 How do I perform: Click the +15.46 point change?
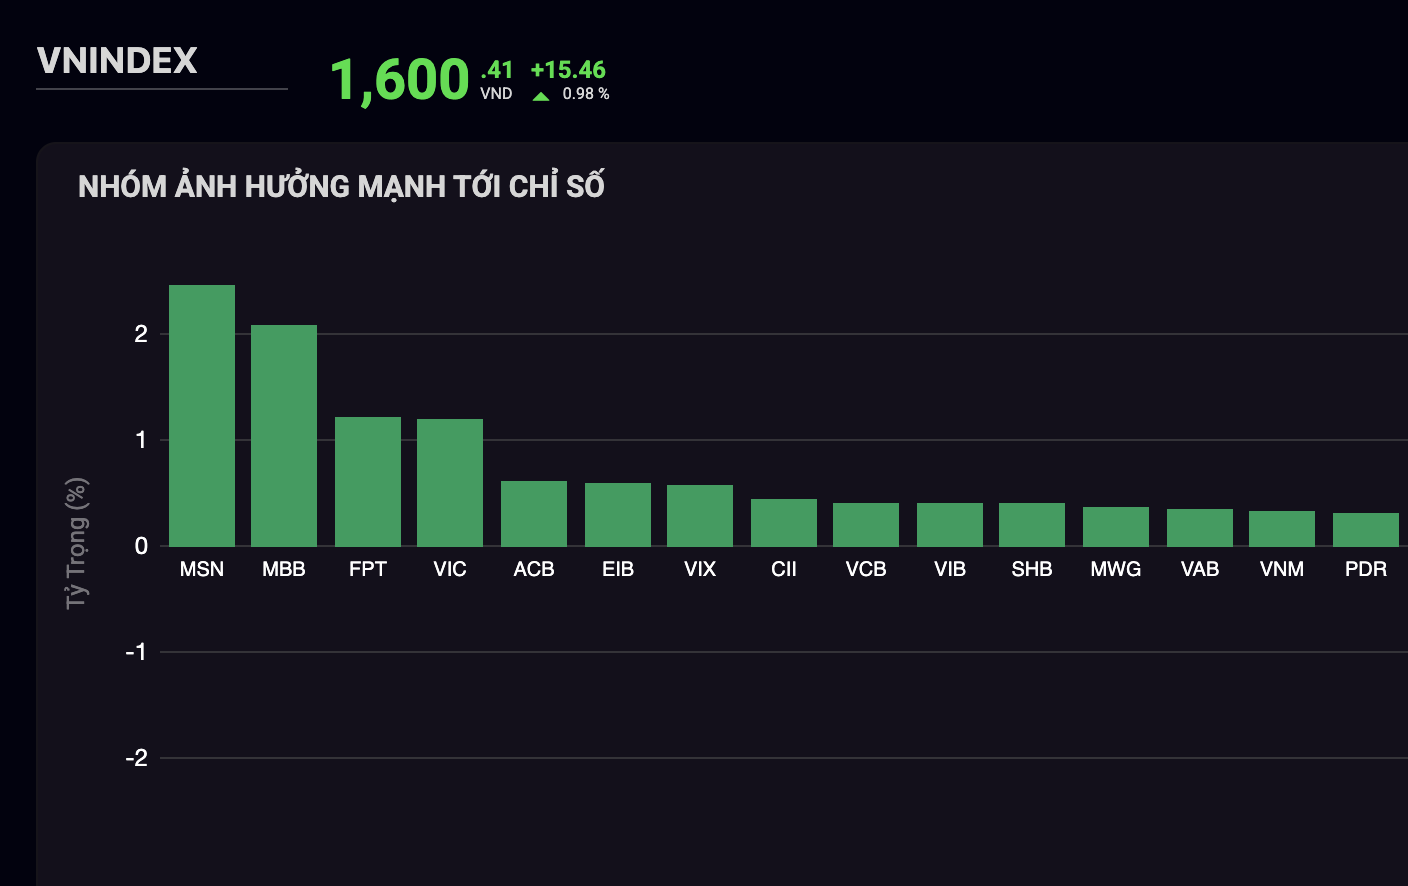coord(568,70)
